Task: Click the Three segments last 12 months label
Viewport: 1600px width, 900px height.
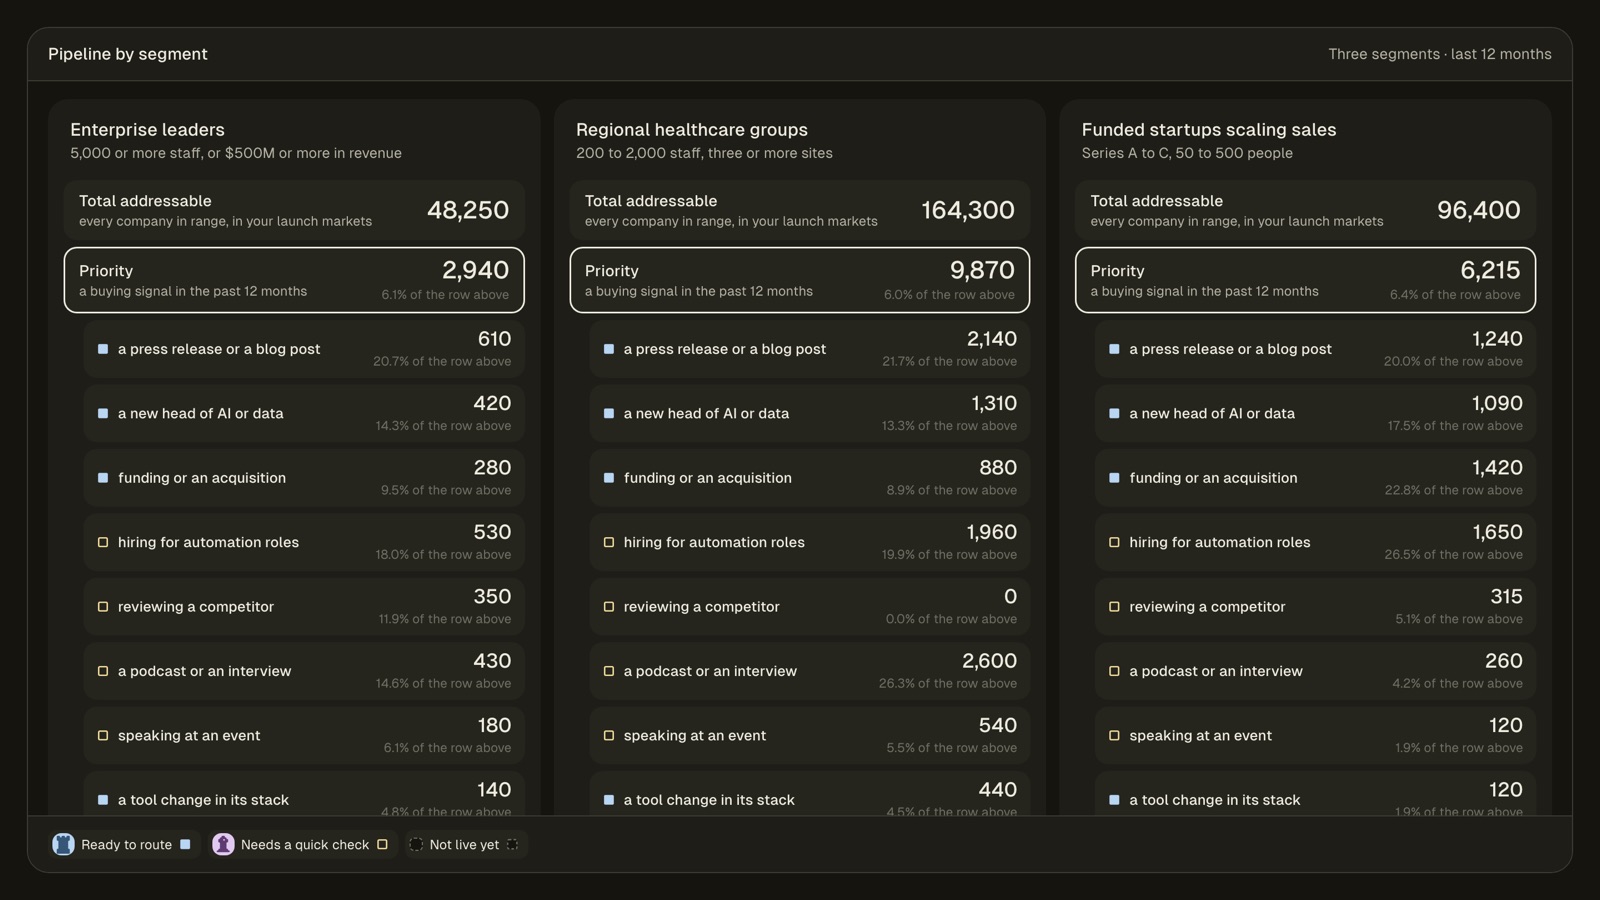Action: [1440, 54]
